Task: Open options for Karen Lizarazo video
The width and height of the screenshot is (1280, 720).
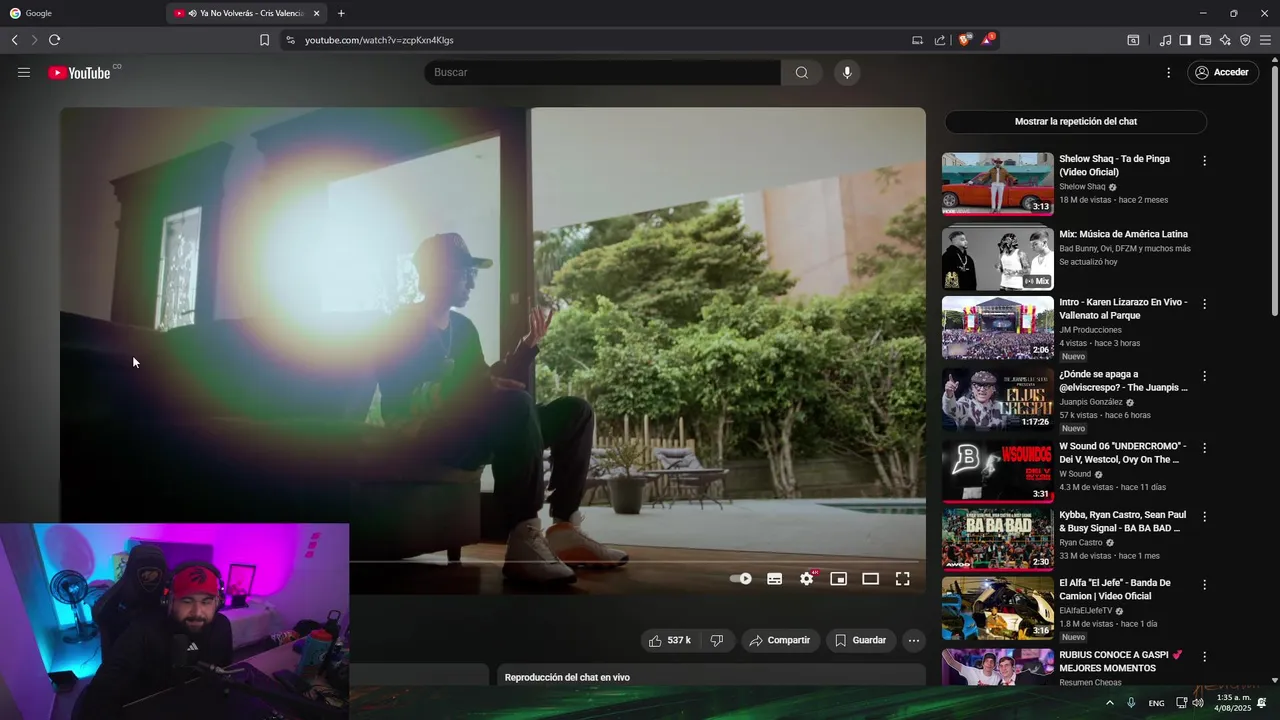Action: [1204, 303]
